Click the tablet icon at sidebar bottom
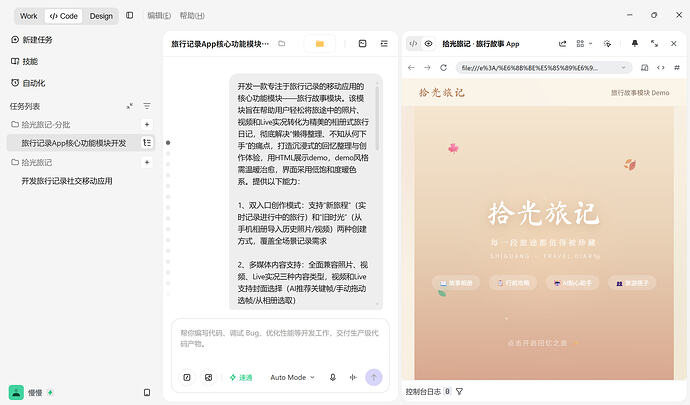This screenshot has height=405, width=690. tap(147, 392)
